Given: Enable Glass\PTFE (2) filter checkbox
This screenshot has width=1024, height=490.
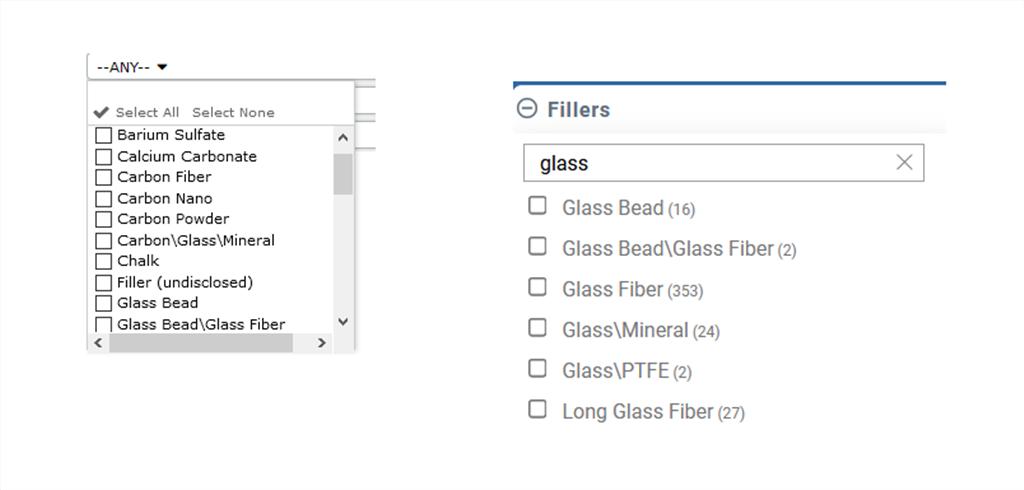Looking at the screenshot, I should point(538,369).
